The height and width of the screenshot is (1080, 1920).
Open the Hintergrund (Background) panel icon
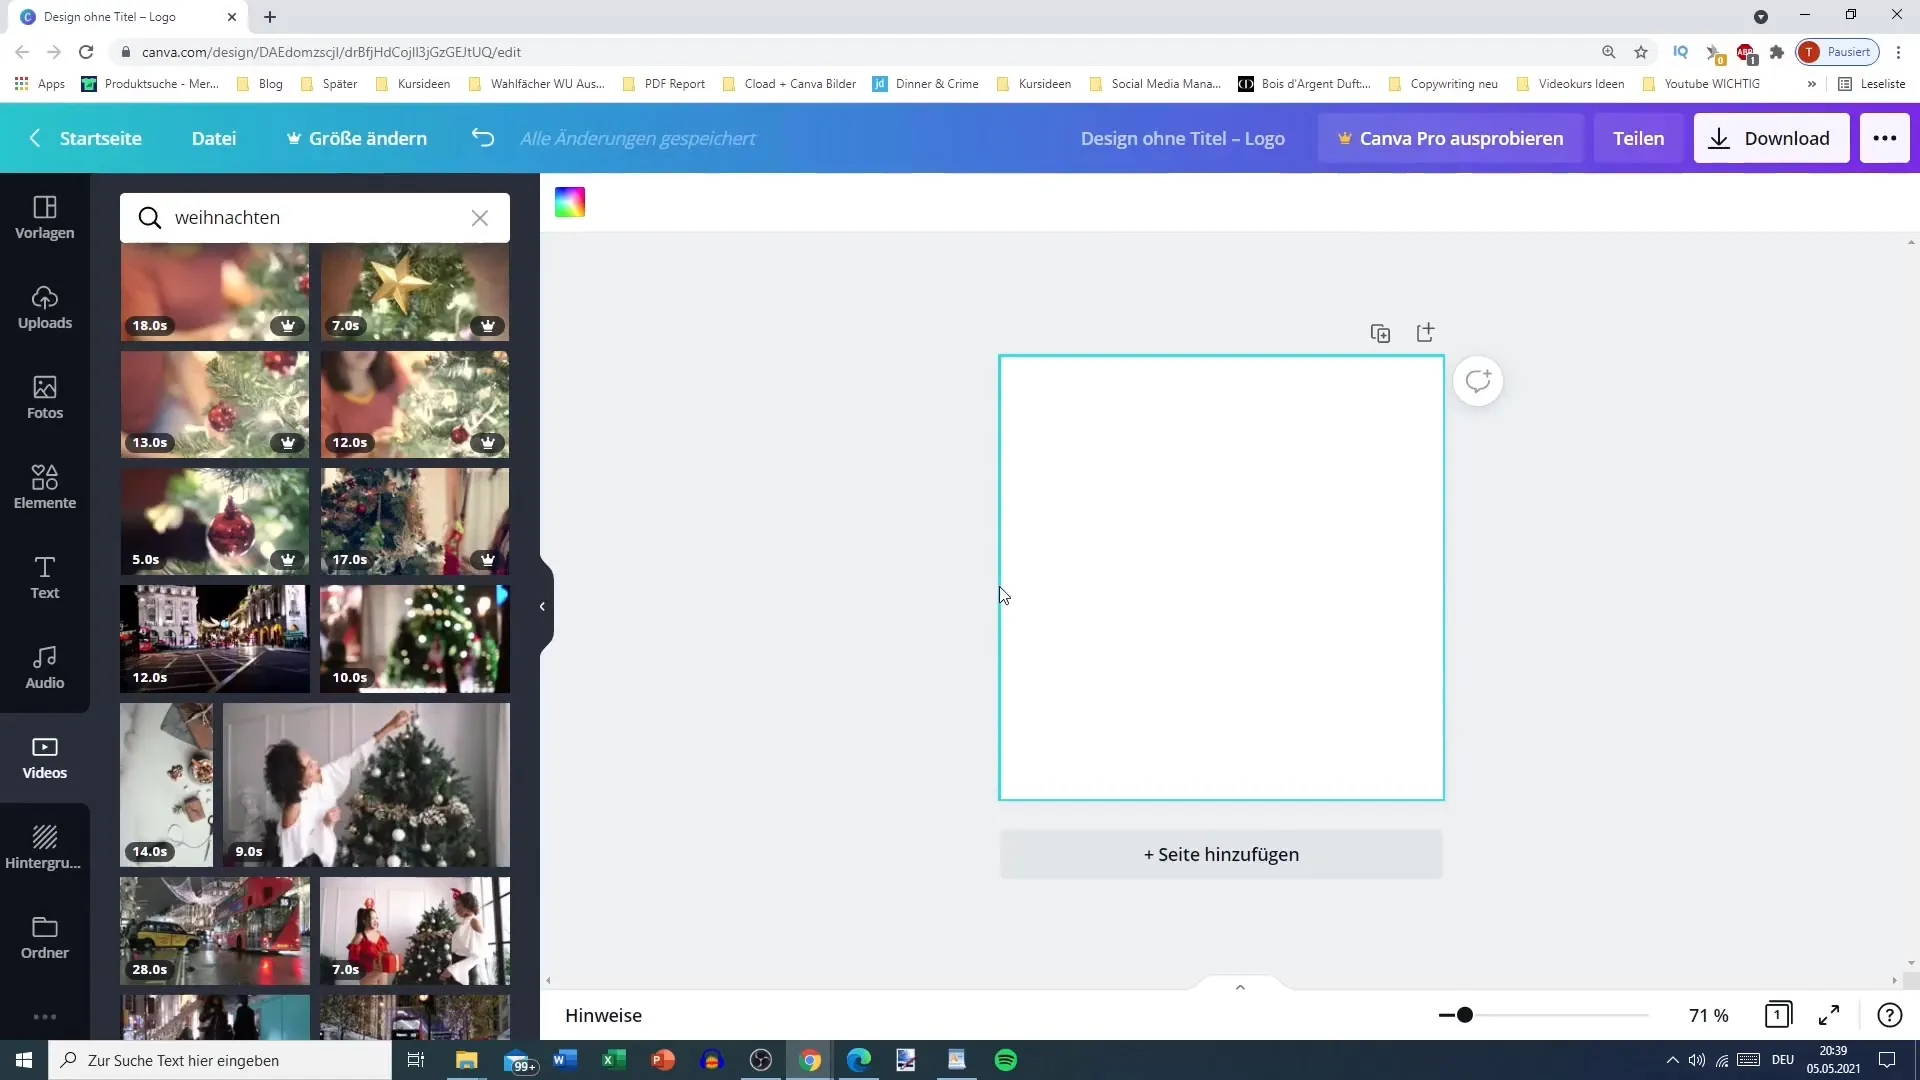(x=44, y=845)
